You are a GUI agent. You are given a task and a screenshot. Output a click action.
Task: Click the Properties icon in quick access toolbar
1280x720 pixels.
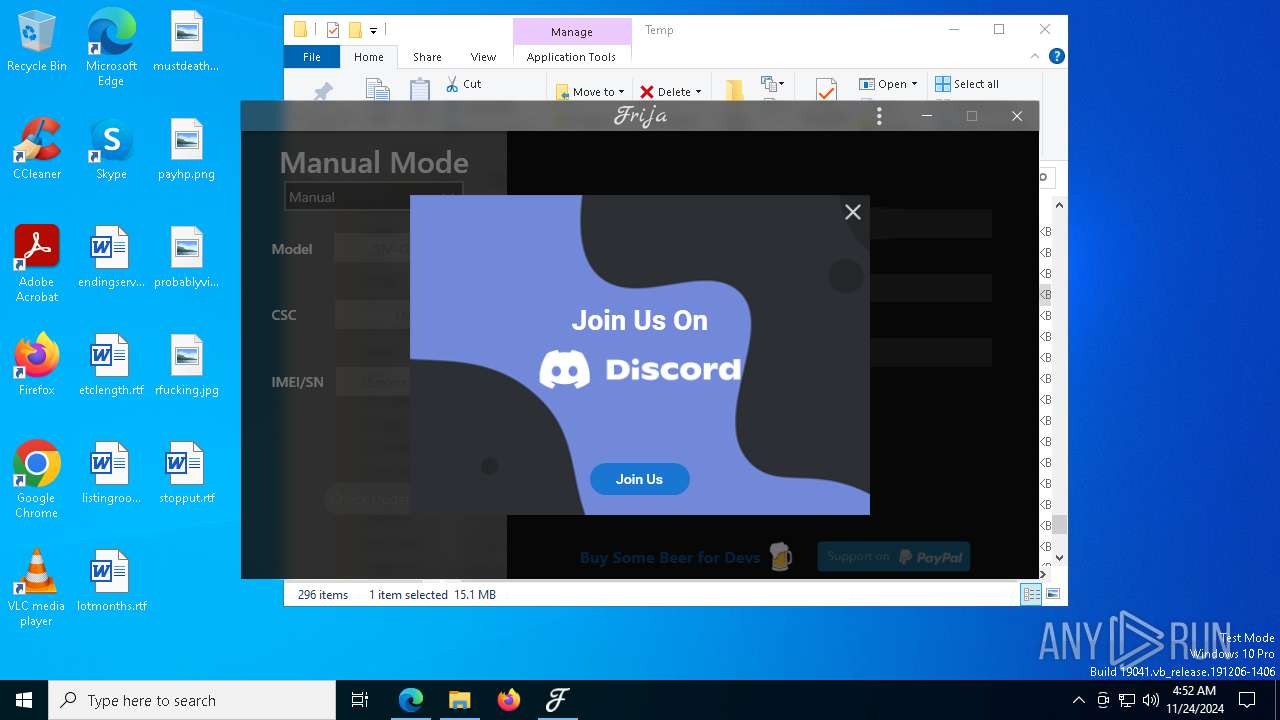[x=333, y=30]
